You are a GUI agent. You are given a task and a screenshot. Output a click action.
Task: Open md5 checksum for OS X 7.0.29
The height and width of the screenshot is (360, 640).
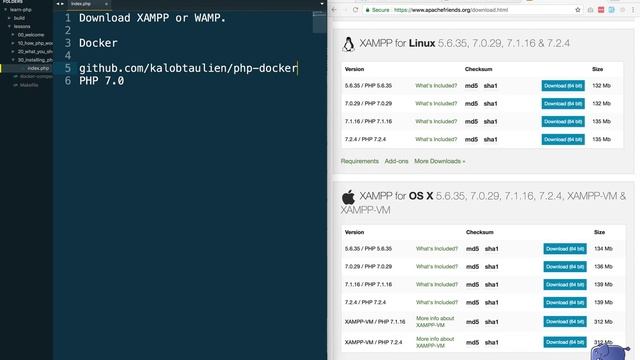pyautogui.click(x=472, y=267)
